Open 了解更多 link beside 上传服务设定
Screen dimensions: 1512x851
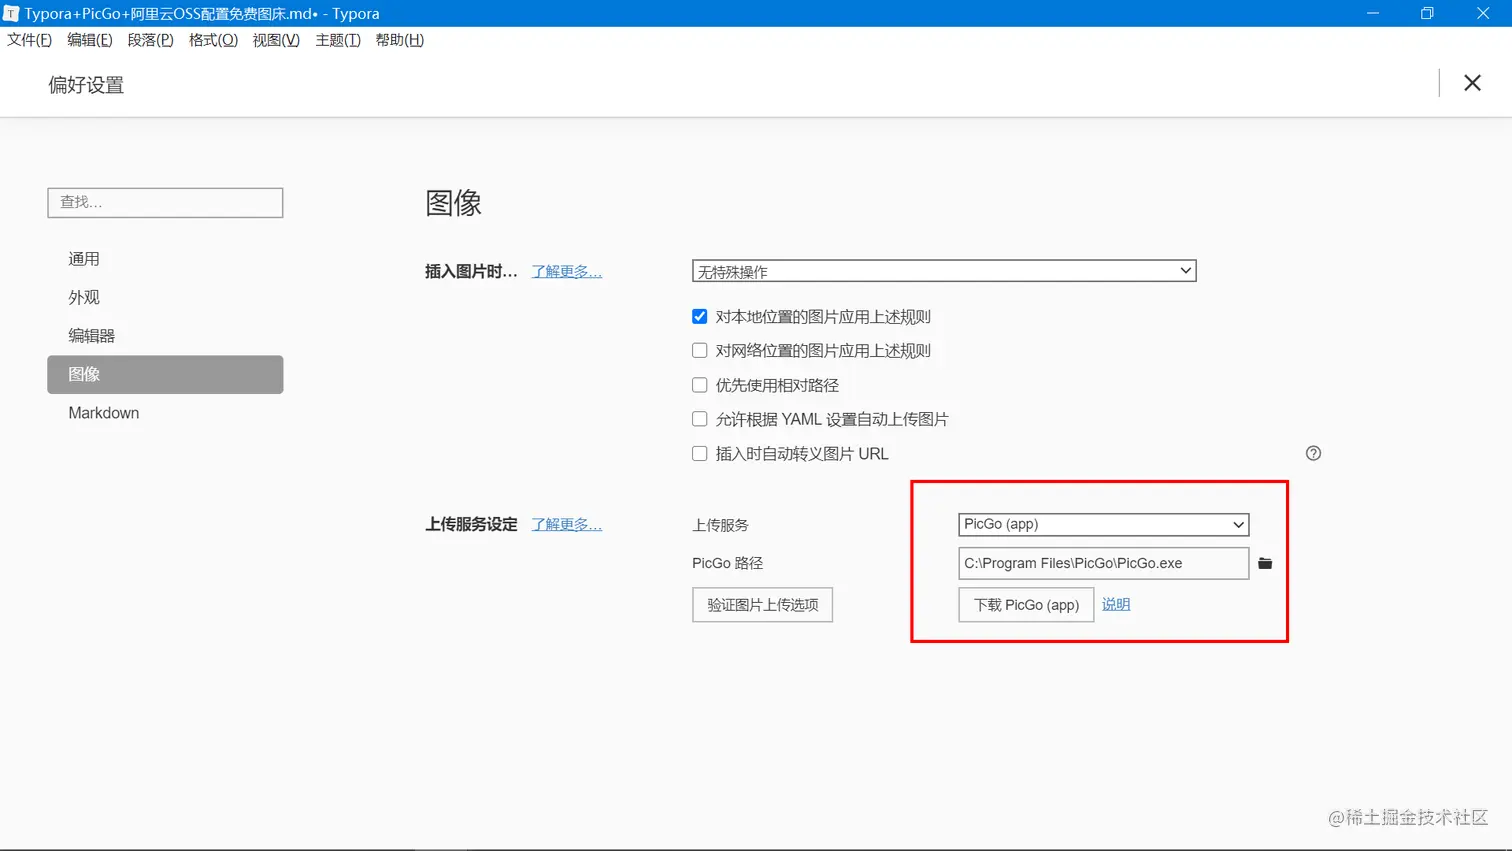pyautogui.click(x=566, y=524)
